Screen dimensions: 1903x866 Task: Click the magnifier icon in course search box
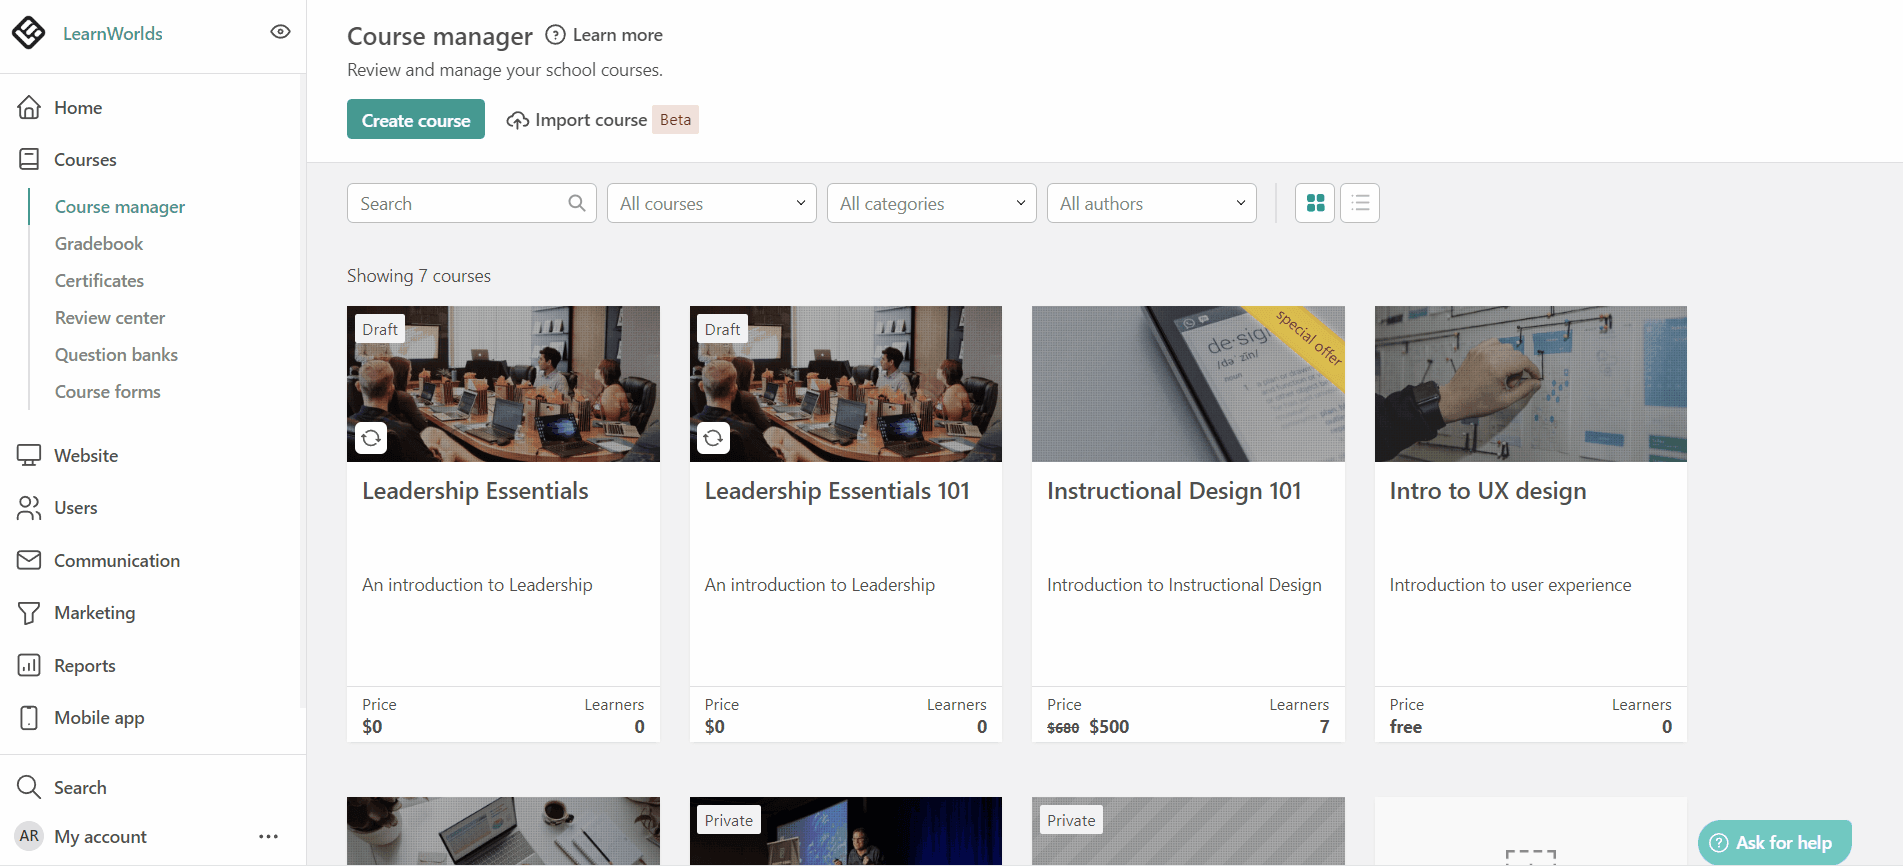577,203
